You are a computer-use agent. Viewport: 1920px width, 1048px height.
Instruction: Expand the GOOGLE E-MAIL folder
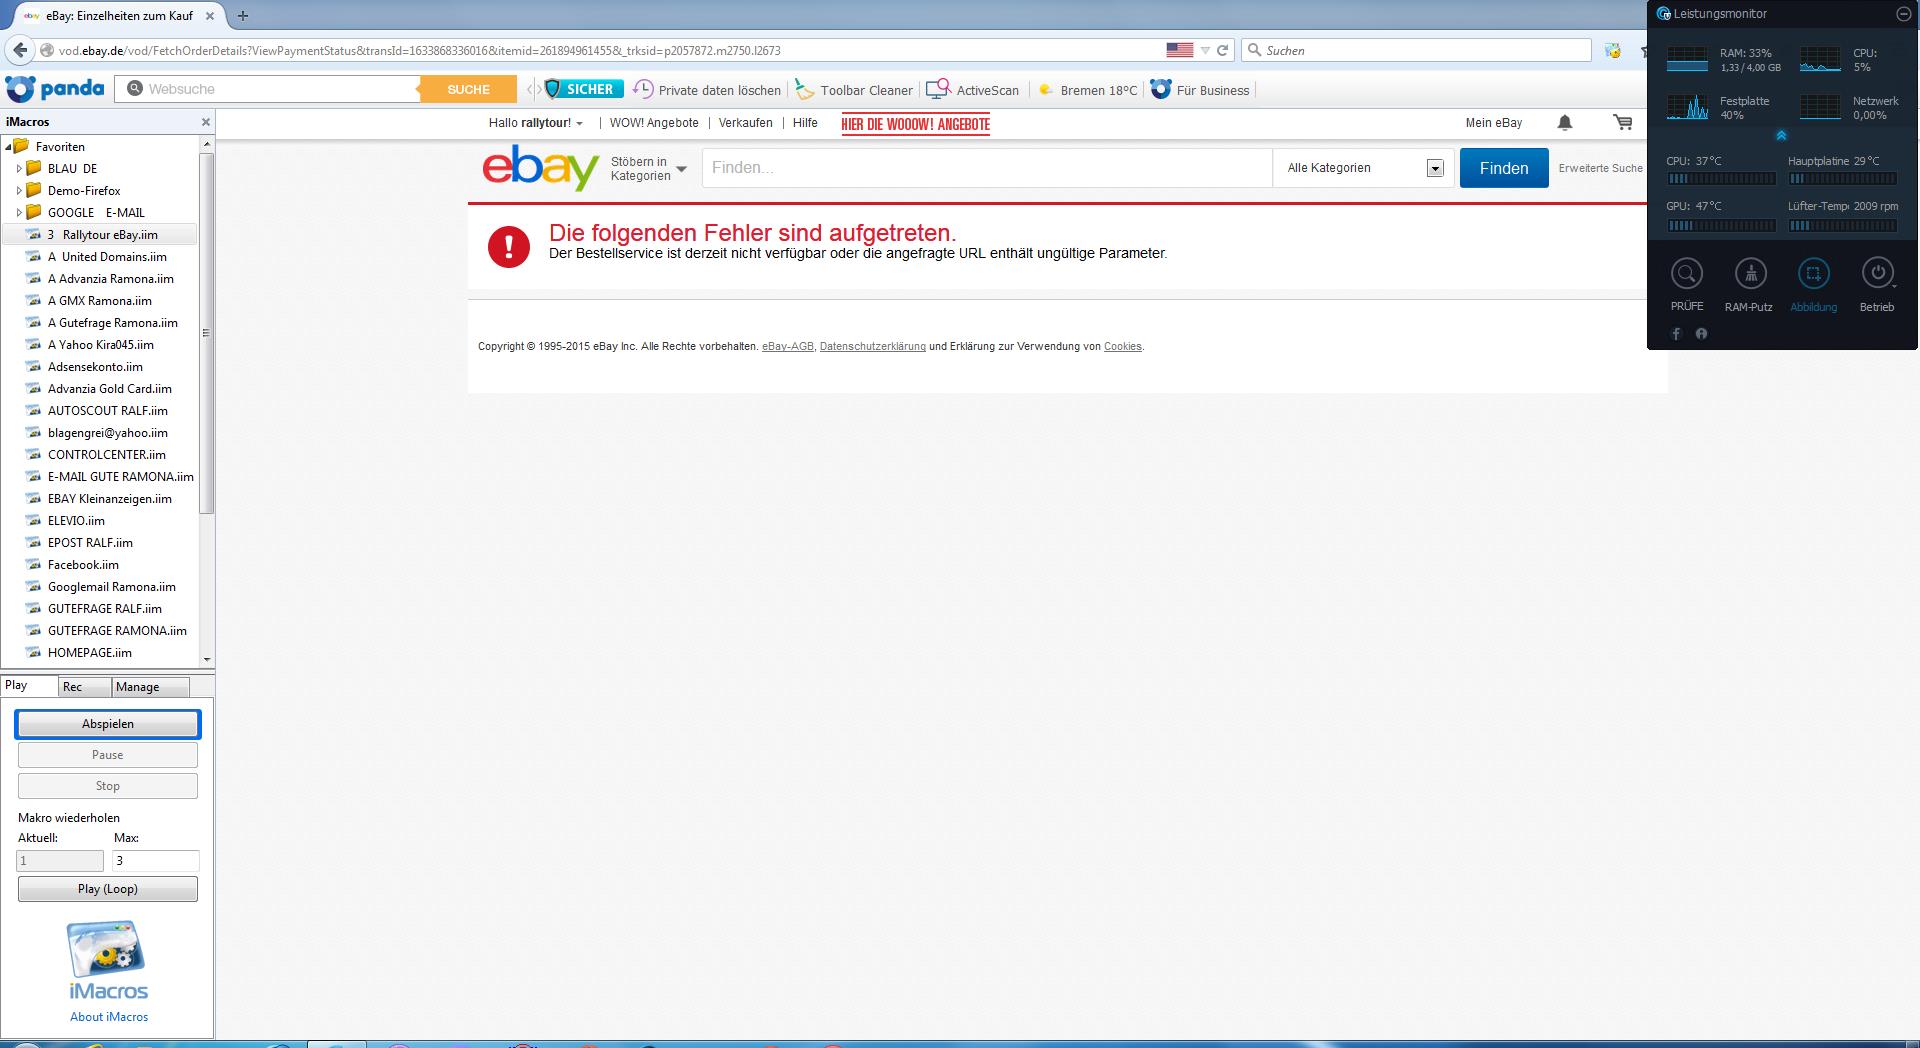19,213
